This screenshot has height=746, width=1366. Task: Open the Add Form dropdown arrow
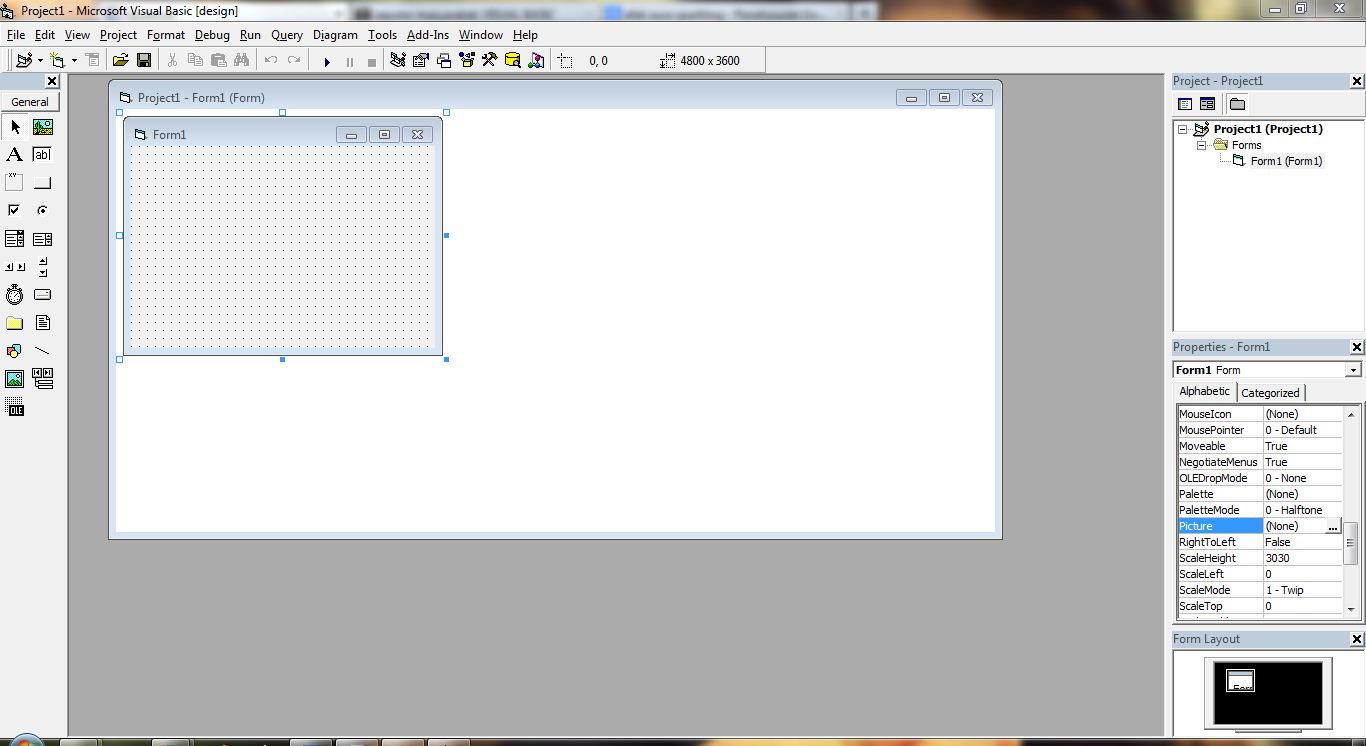(74, 61)
